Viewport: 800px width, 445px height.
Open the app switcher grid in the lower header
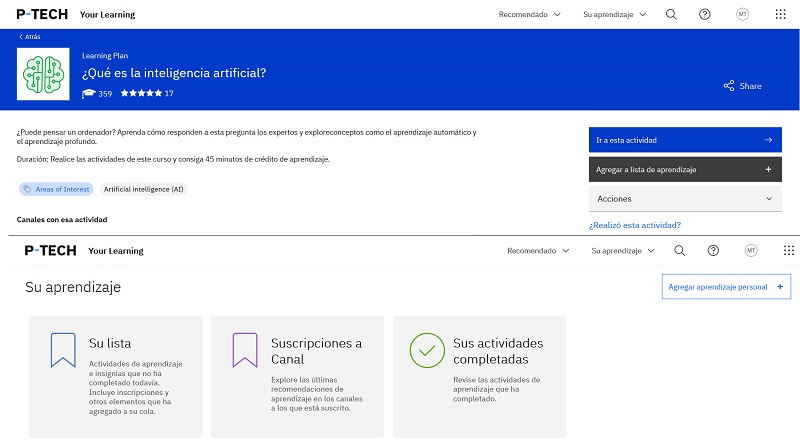(x=789, y=251)
